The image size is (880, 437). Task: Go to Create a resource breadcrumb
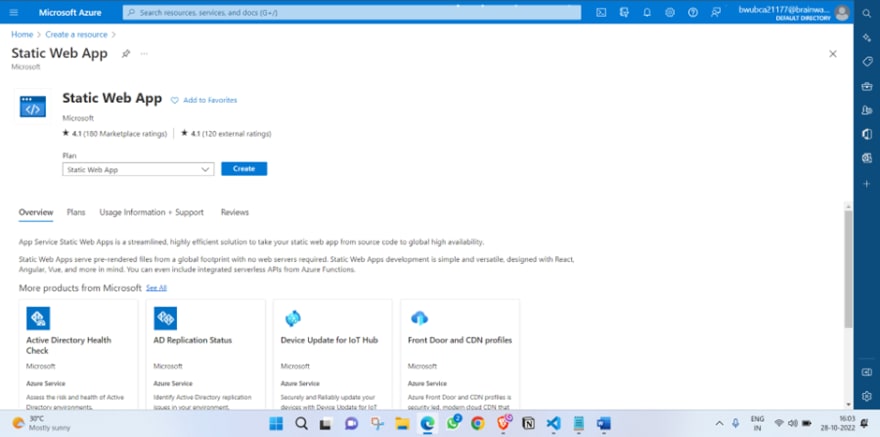76,34
